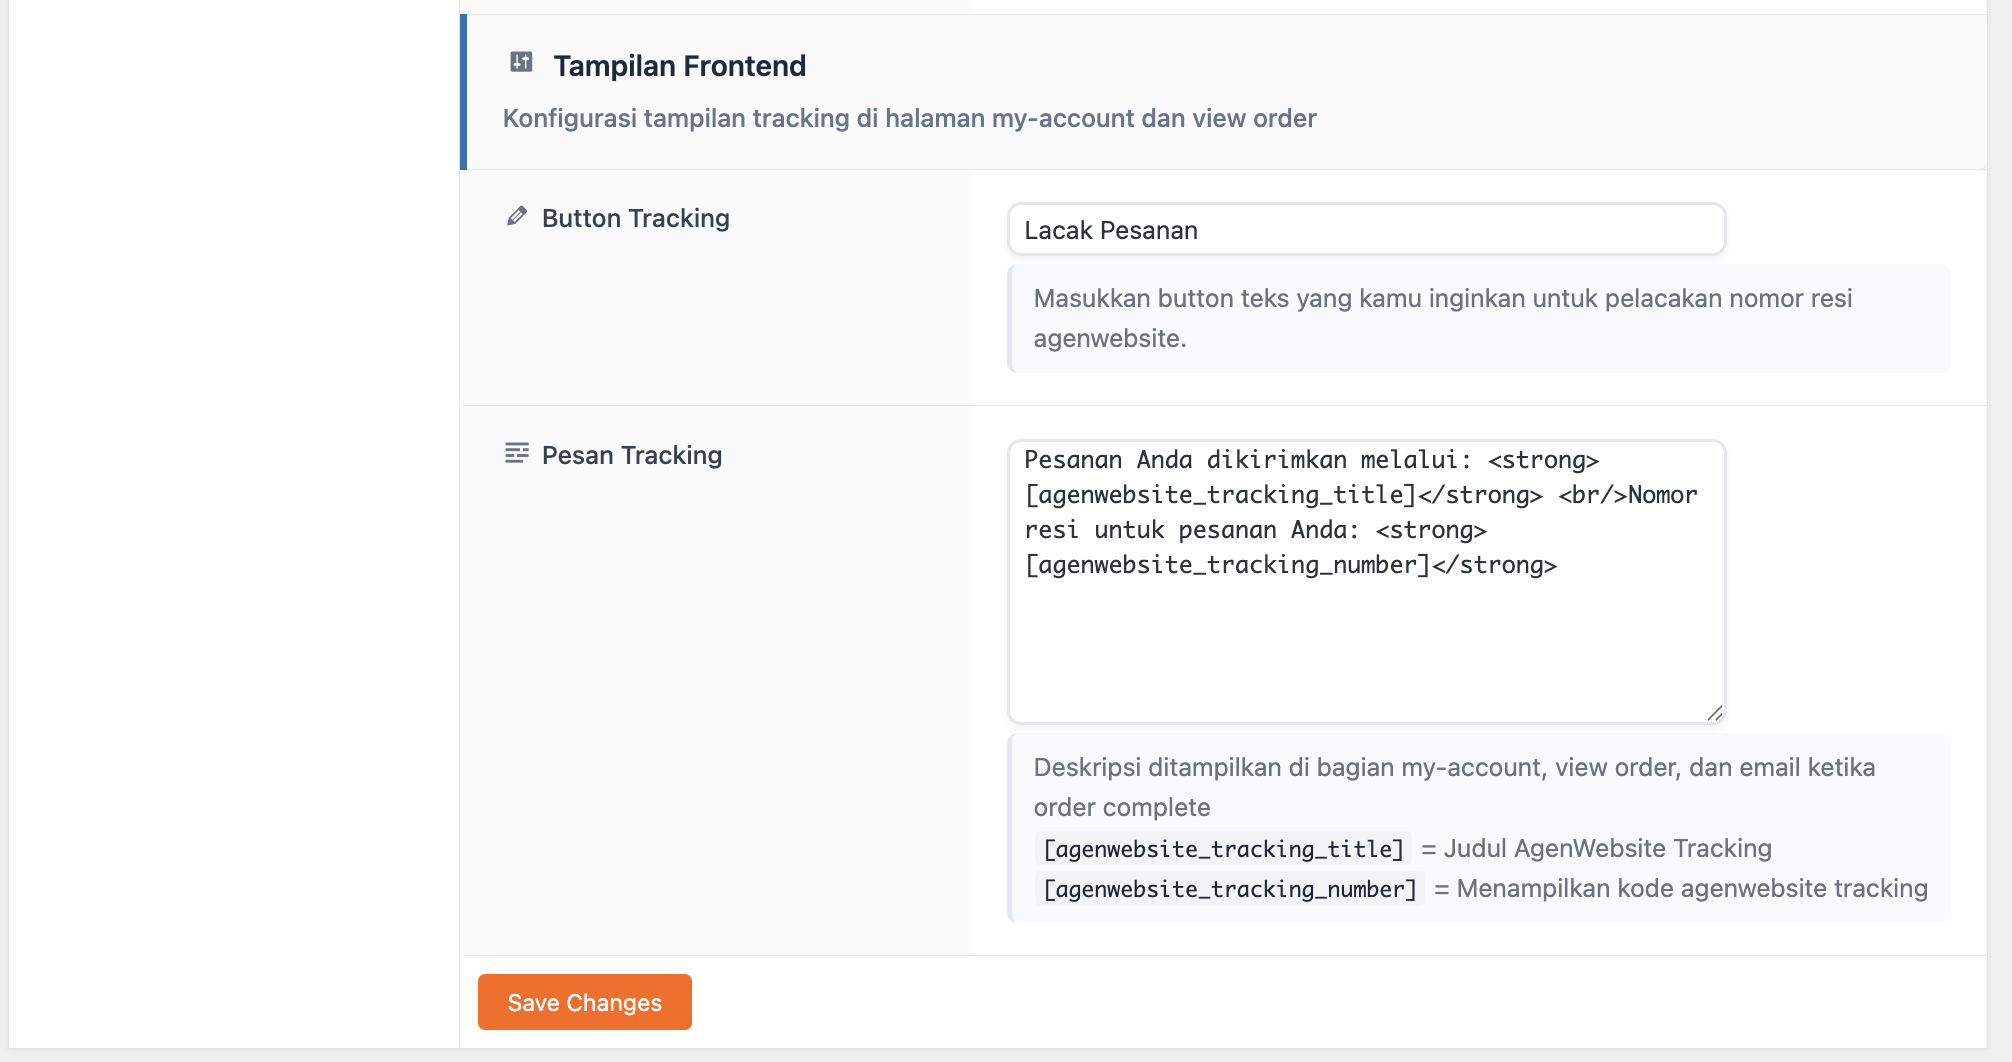Click the Konfigurasi tampilan tracking description
The image size is (2012, 1062).
click(x=909, y=118)
